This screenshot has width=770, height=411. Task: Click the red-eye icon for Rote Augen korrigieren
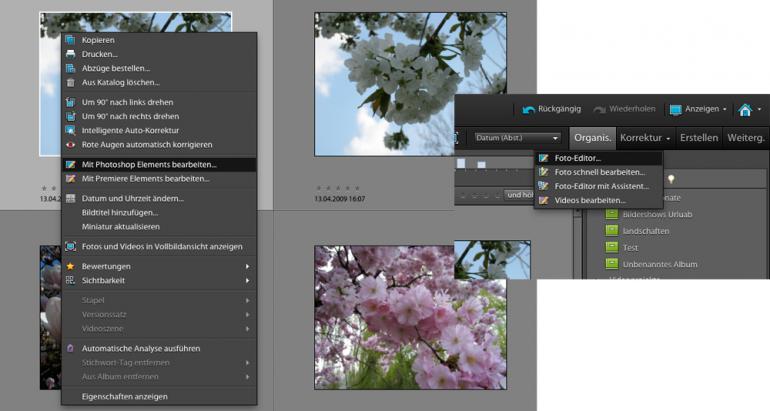70,144
